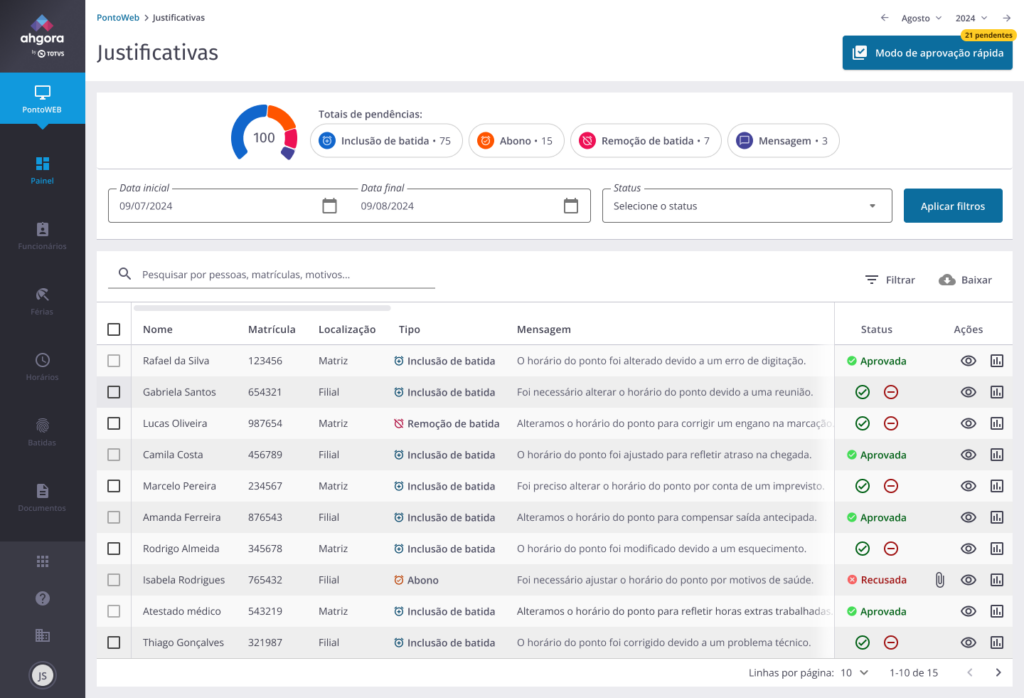This screenshot has width=1024, height=698.
Task: View details eye icon for Rafael da Silva
Action: pyautogui.click(x=967, y=361)
